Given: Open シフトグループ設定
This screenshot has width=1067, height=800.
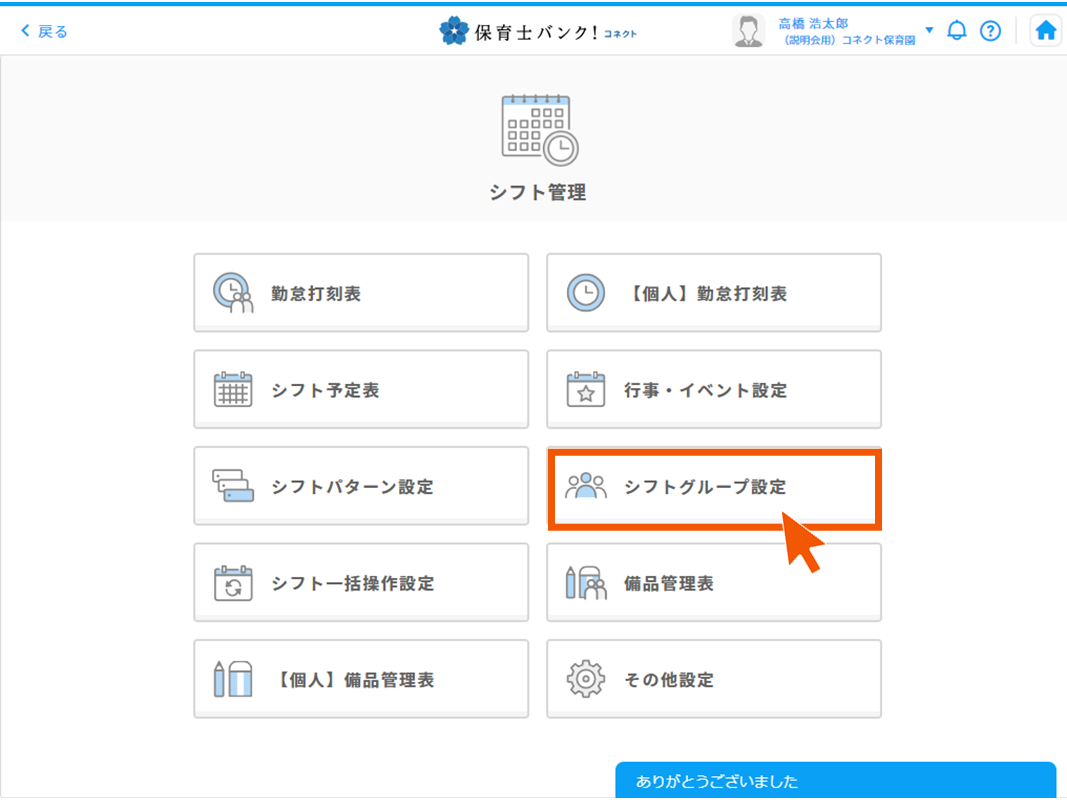Looking at the screenshot, I should pyautogui.click(x=713, y=487).
